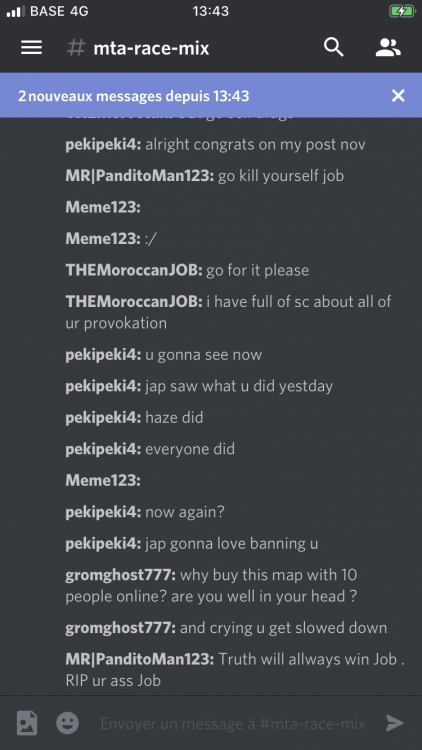
Task: Select pekipeki4 message 'jap gonna love banning u'
Action: [x=191, y=544]
